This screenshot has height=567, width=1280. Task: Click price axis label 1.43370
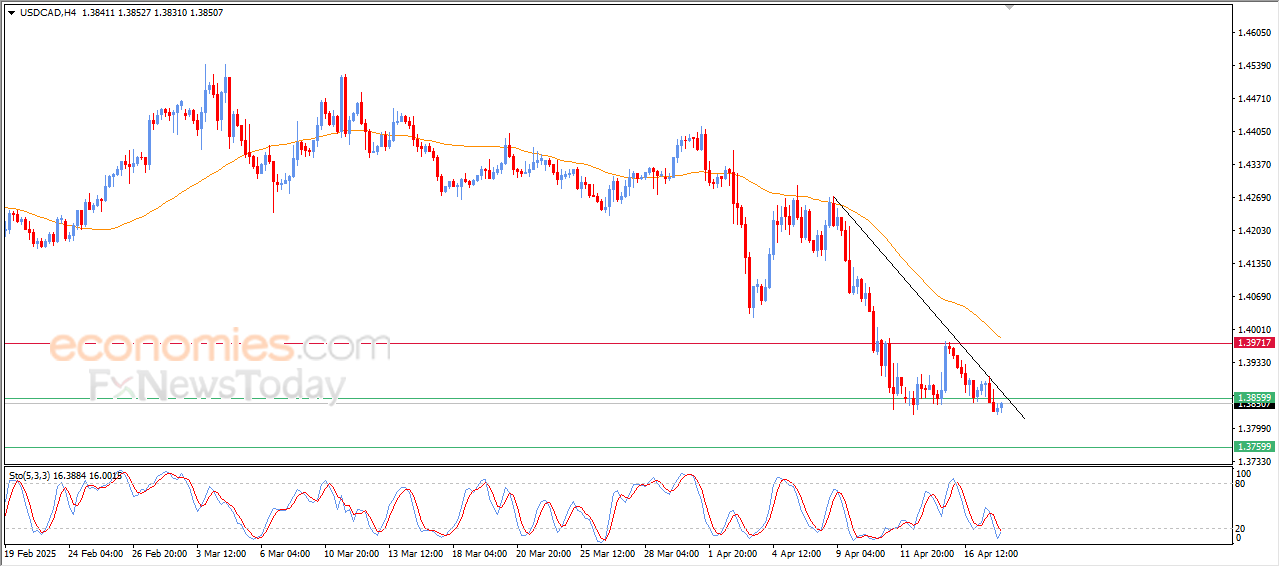(1255, 165)
